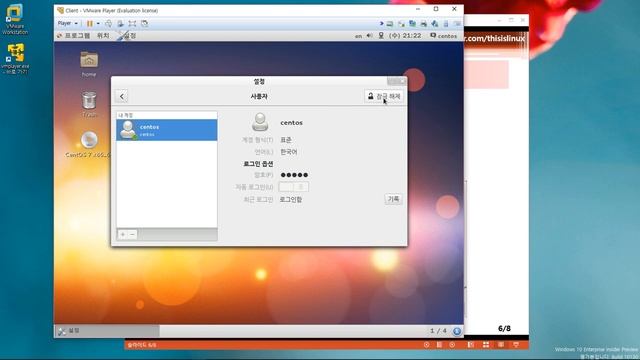The image size is (640, 360).
Task: Click the 설정 app menu in top panel
Action: 127,36
